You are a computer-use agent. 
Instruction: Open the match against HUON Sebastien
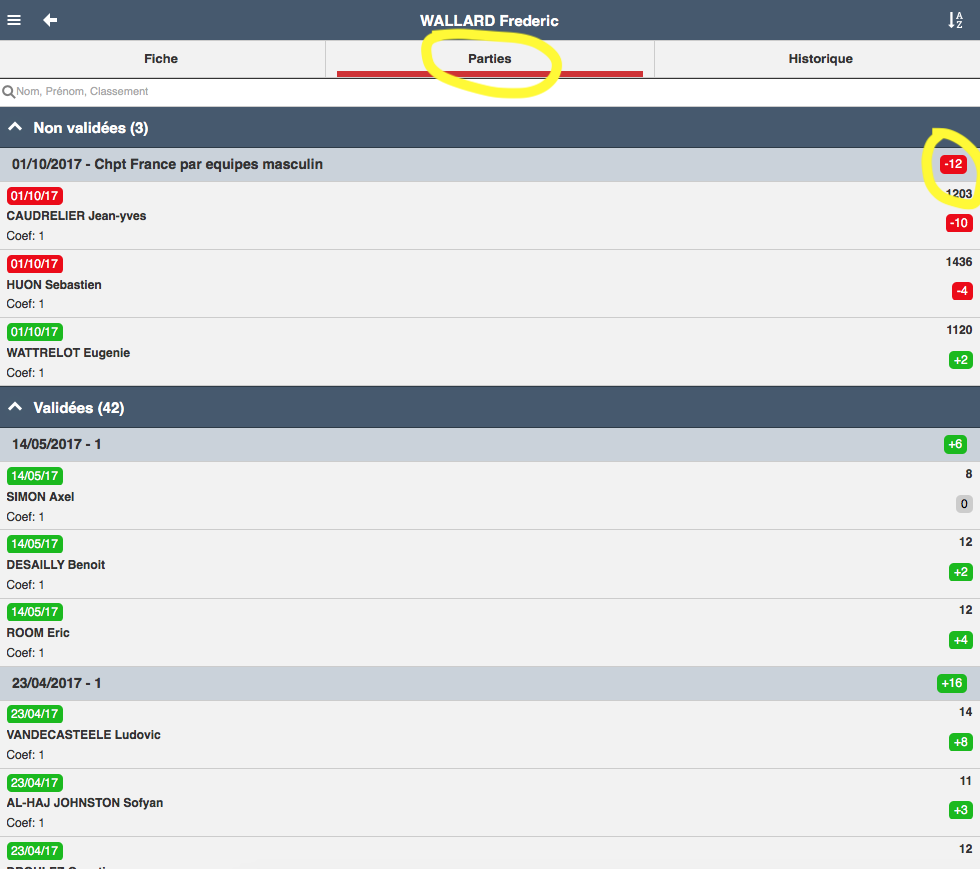(x=490, y=284)
